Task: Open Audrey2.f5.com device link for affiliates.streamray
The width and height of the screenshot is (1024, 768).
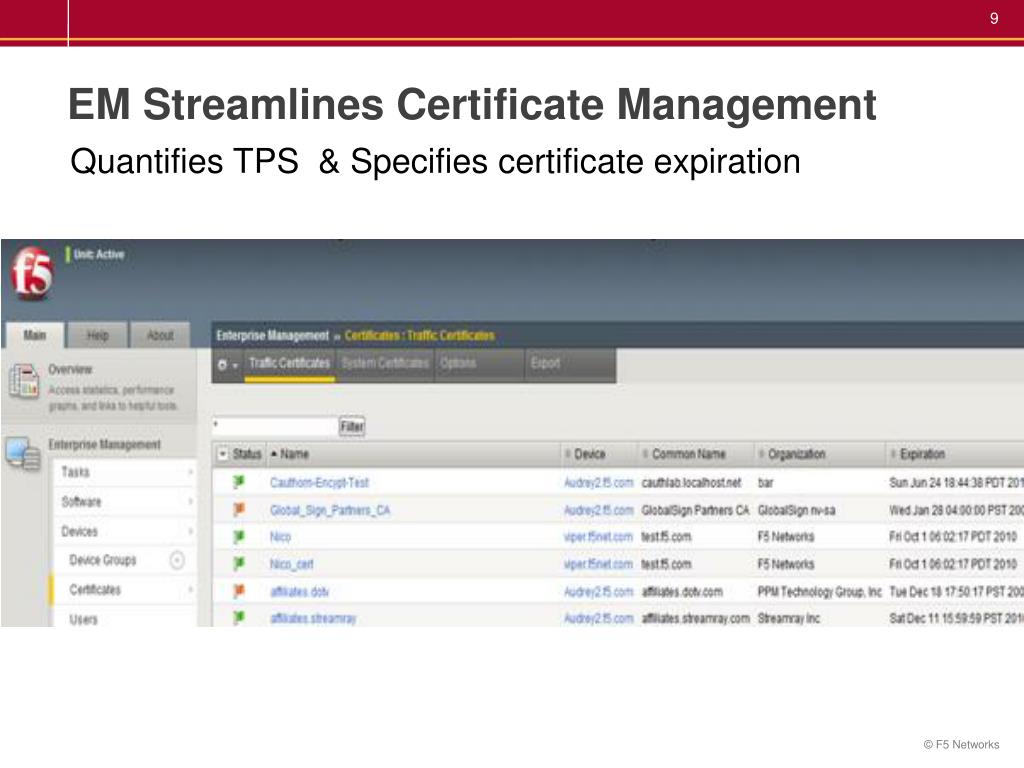Action: (x=599, y=618)
